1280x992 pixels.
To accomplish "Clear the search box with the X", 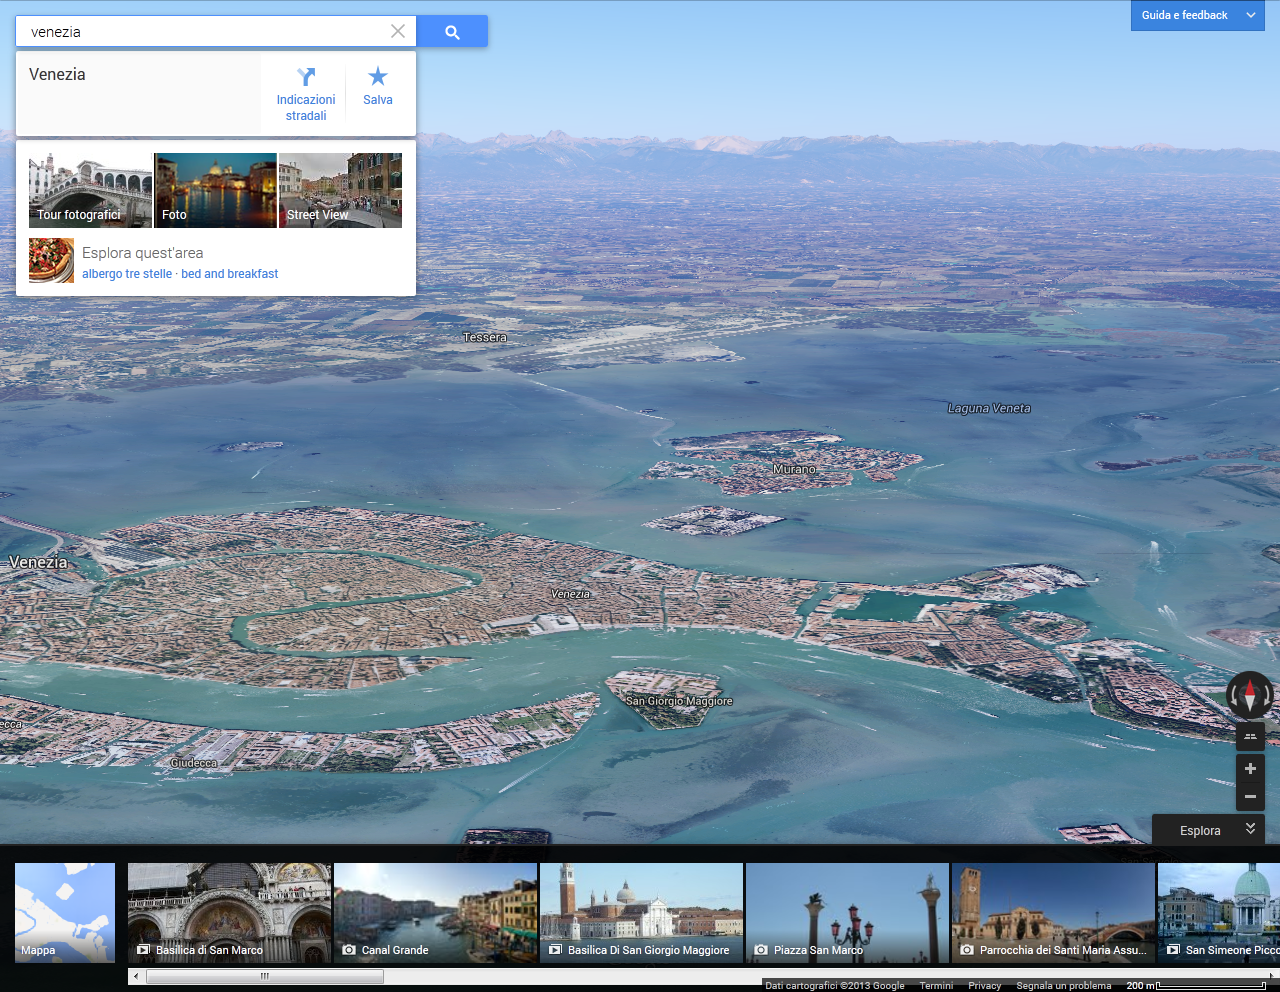I will [398, 32].
